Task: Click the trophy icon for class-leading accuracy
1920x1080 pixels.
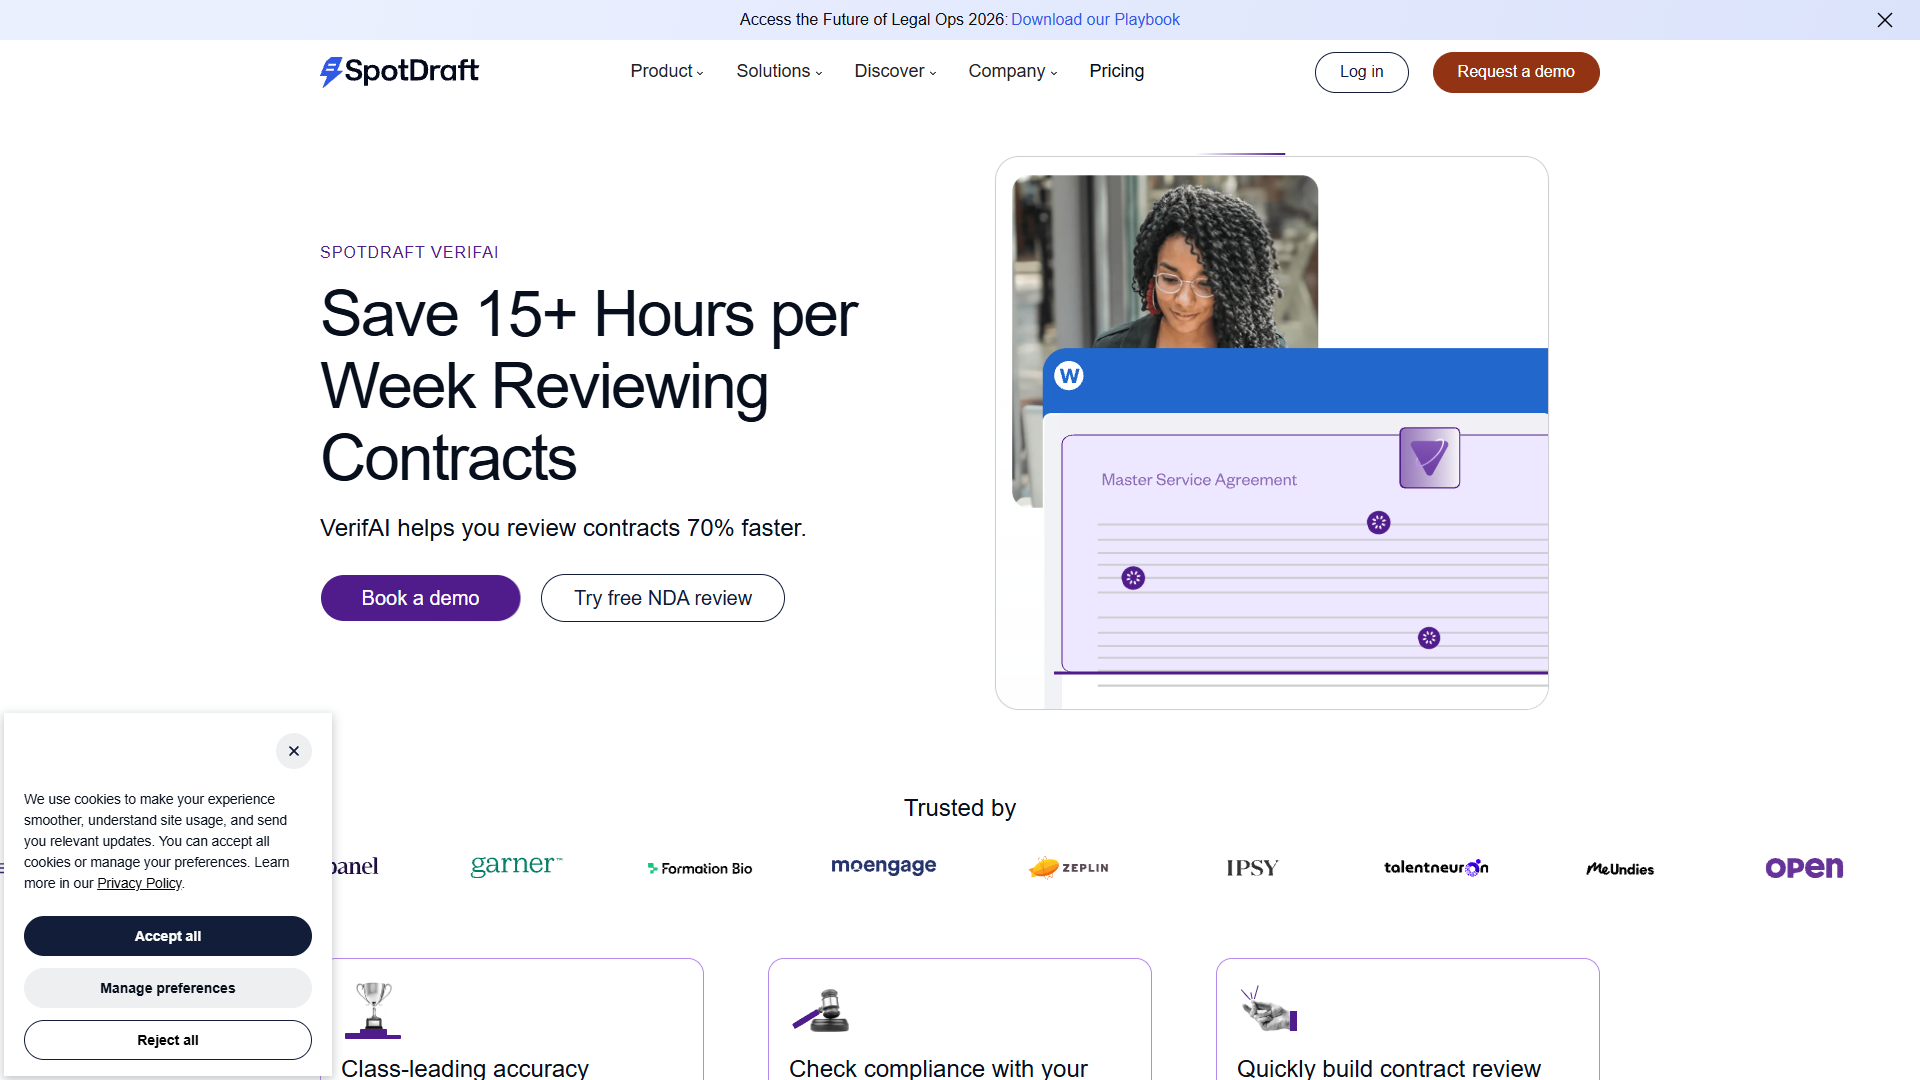Action: 373,1010
